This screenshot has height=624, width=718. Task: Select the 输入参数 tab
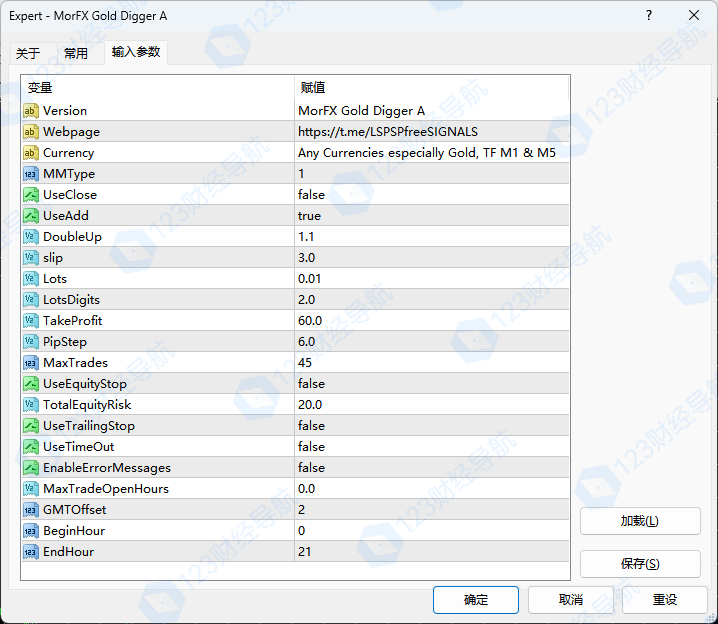(x=136, y=52)
